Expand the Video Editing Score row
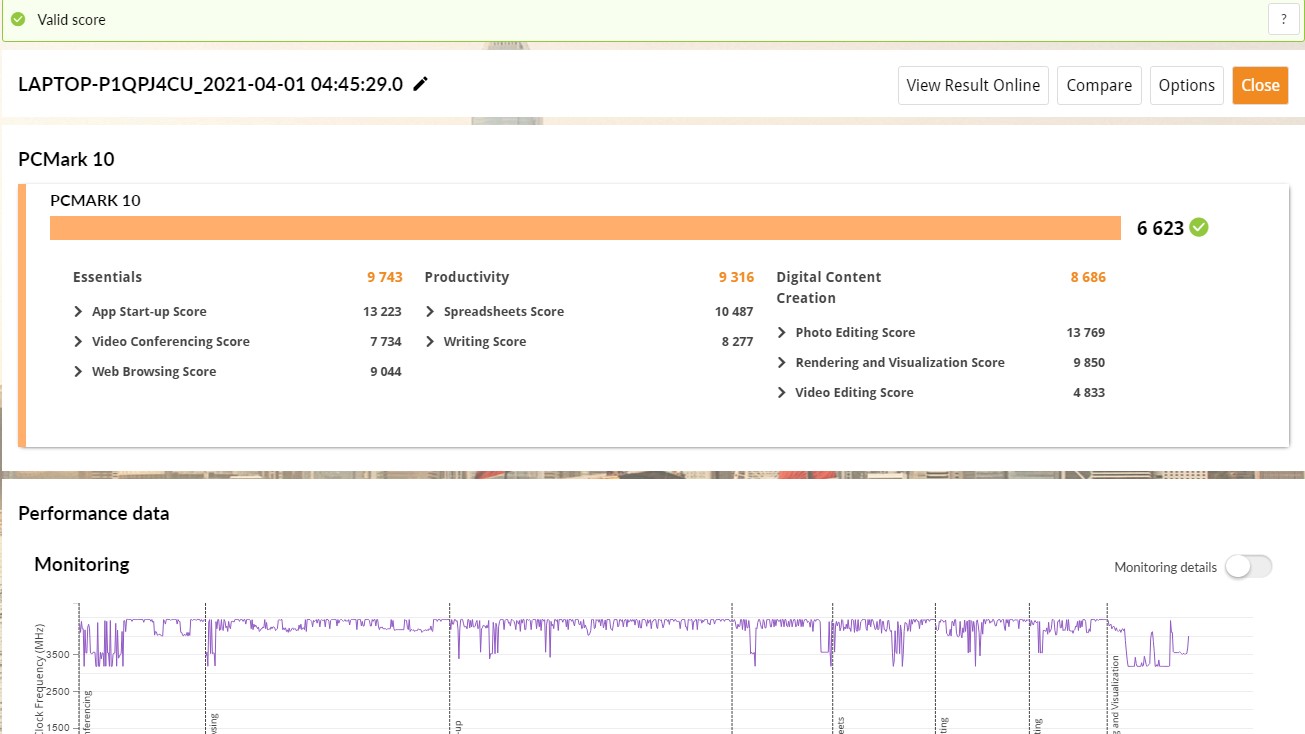This screenshot has width=1305, height=734. click(x=782, y=393)
